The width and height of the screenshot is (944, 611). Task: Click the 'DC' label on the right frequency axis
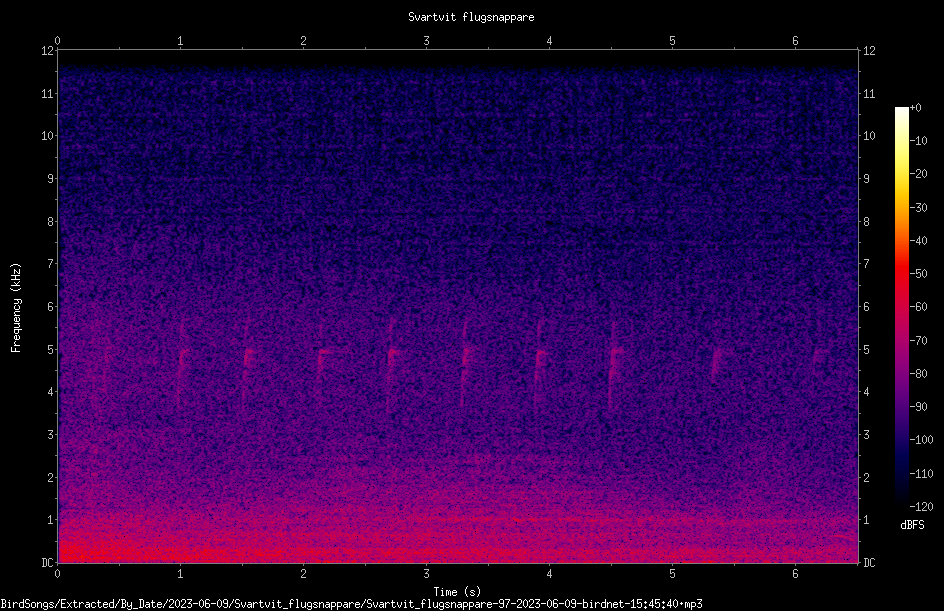pos(869,563)
